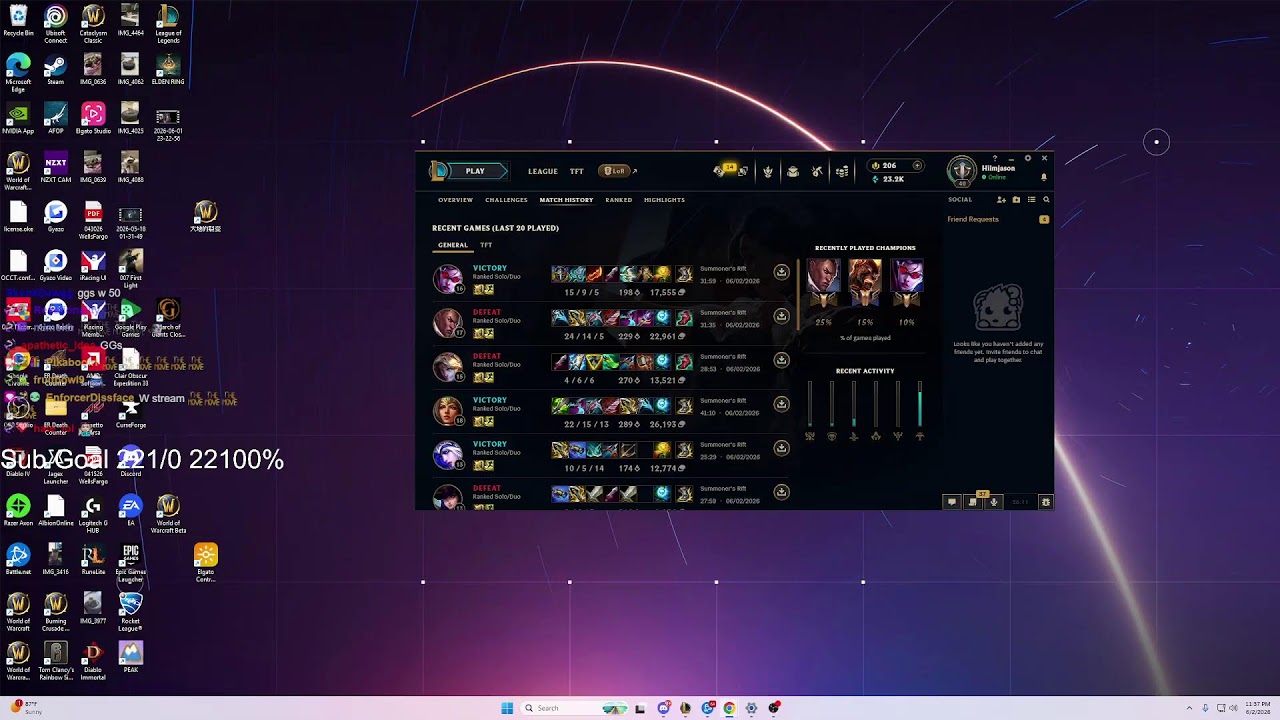Open the TFT game link in the header
Screen dimensions: 1280x720
tap(577, 171)
